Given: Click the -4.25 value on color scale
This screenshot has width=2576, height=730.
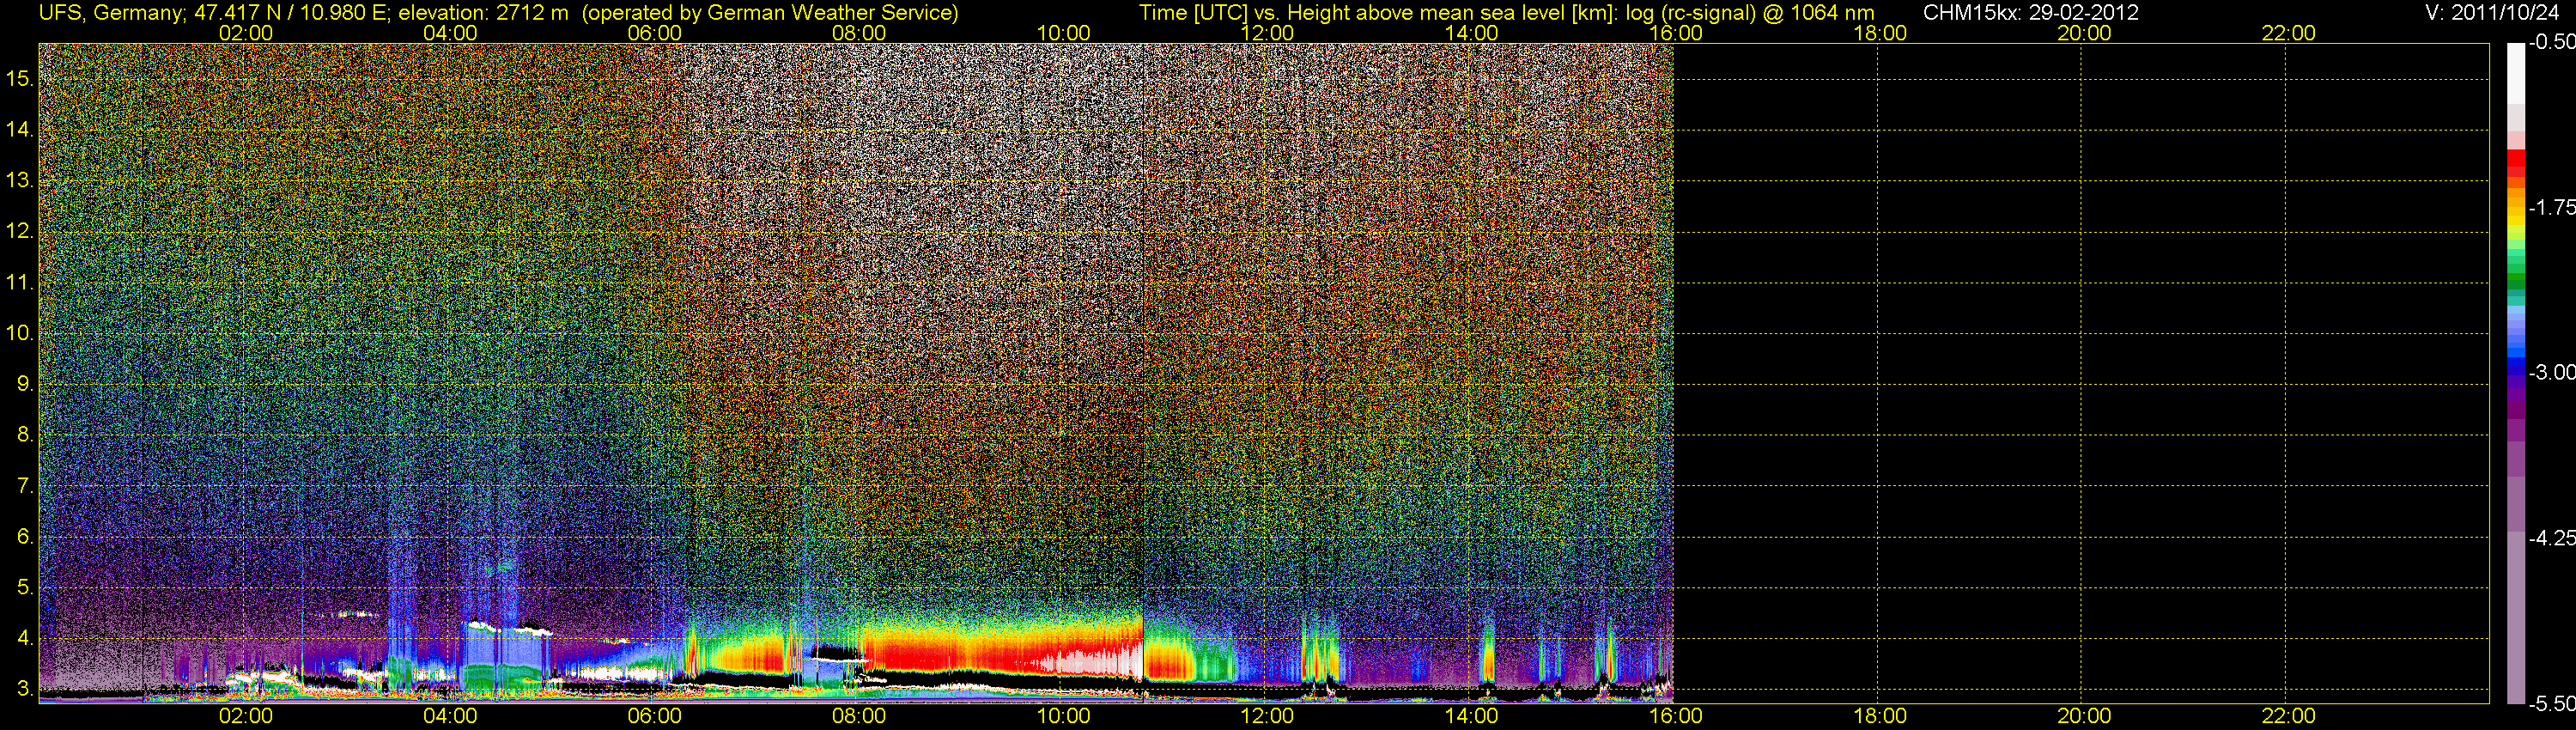Looking at the screenshot, I should point(2552,538).
